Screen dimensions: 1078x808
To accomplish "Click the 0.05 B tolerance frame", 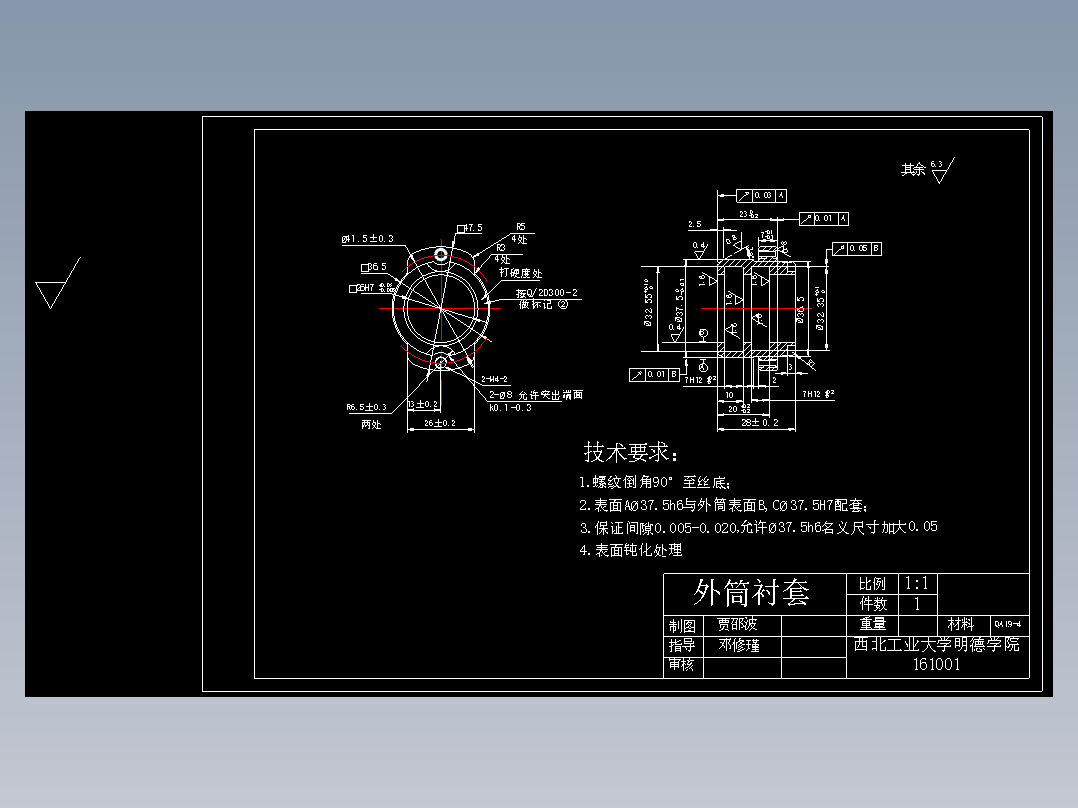I will (x=858, y=249).
